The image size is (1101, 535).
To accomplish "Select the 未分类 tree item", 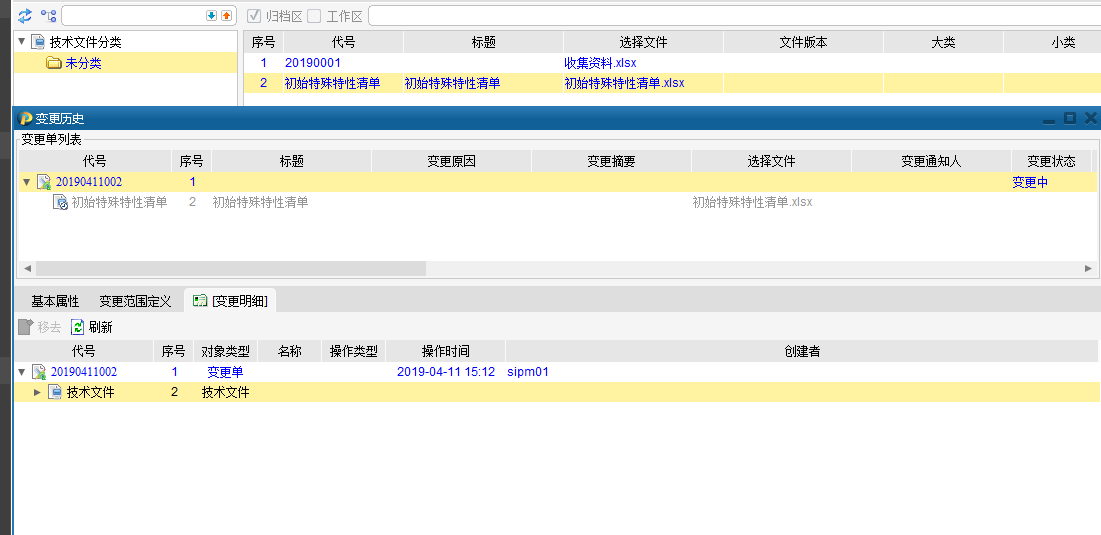I will click(x=84, y=63).
